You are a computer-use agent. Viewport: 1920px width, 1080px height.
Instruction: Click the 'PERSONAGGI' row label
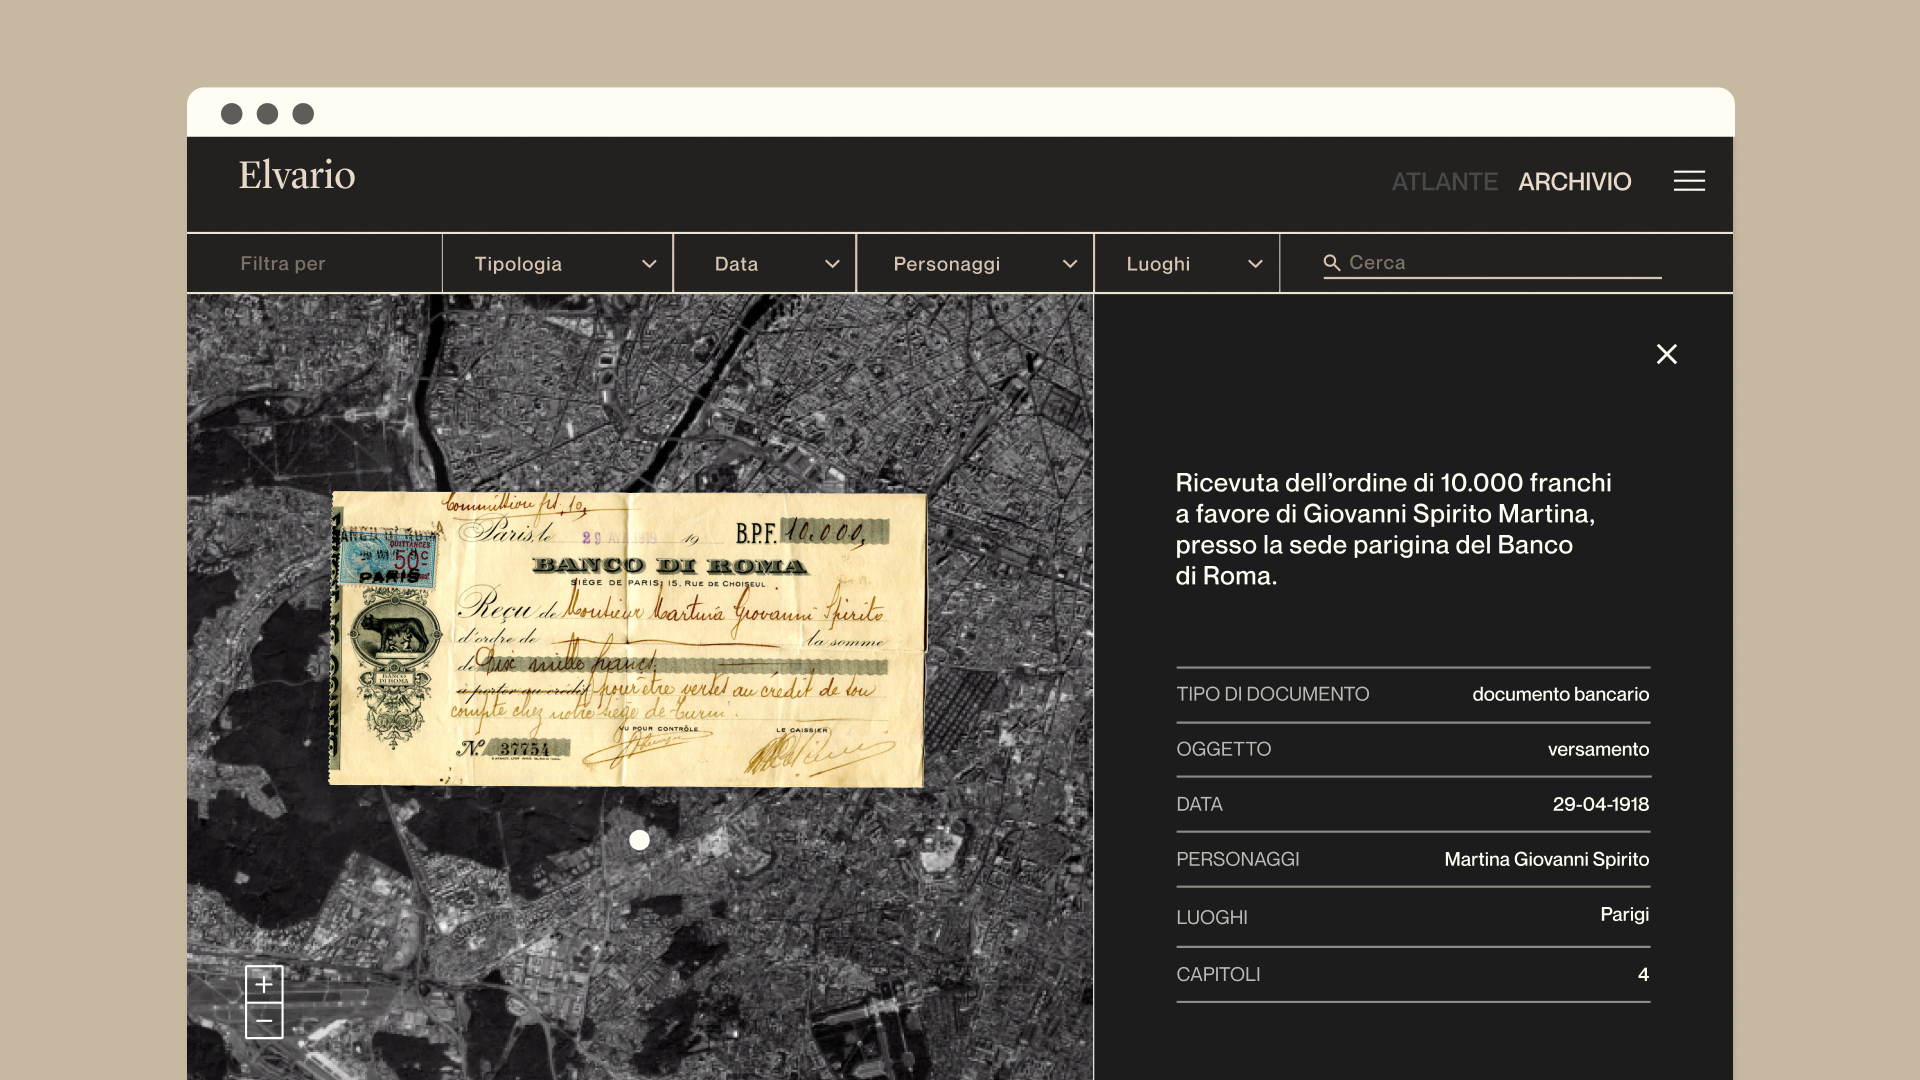pos(1237,859)
